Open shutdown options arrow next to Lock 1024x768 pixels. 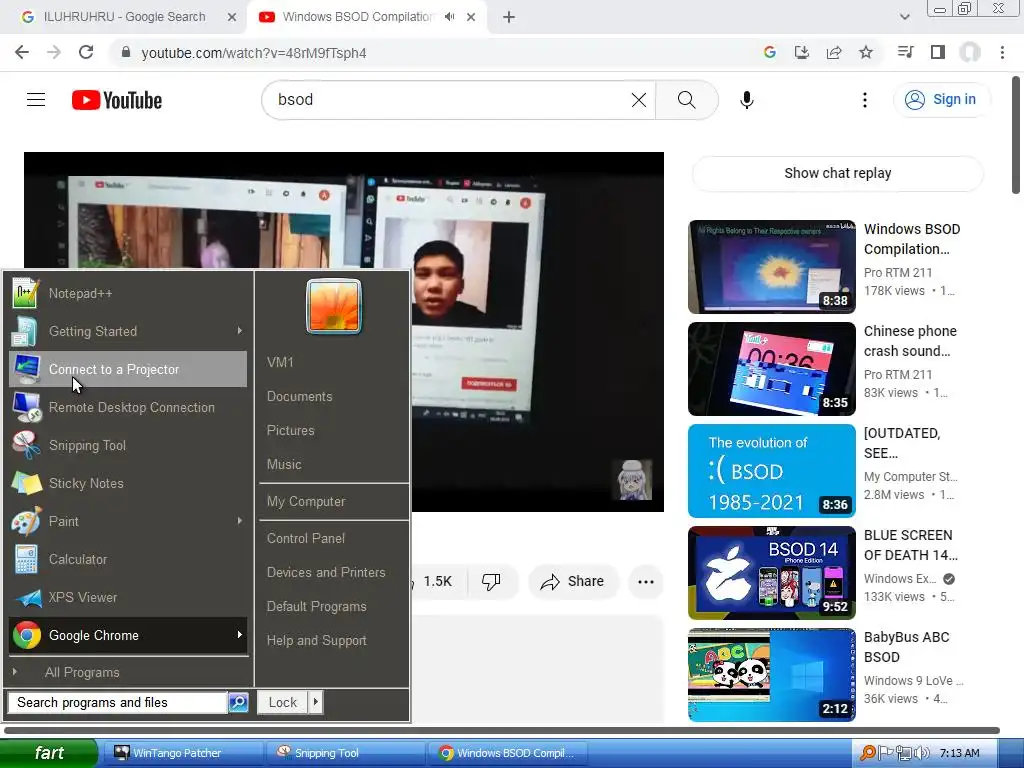(x=315, y=703)
